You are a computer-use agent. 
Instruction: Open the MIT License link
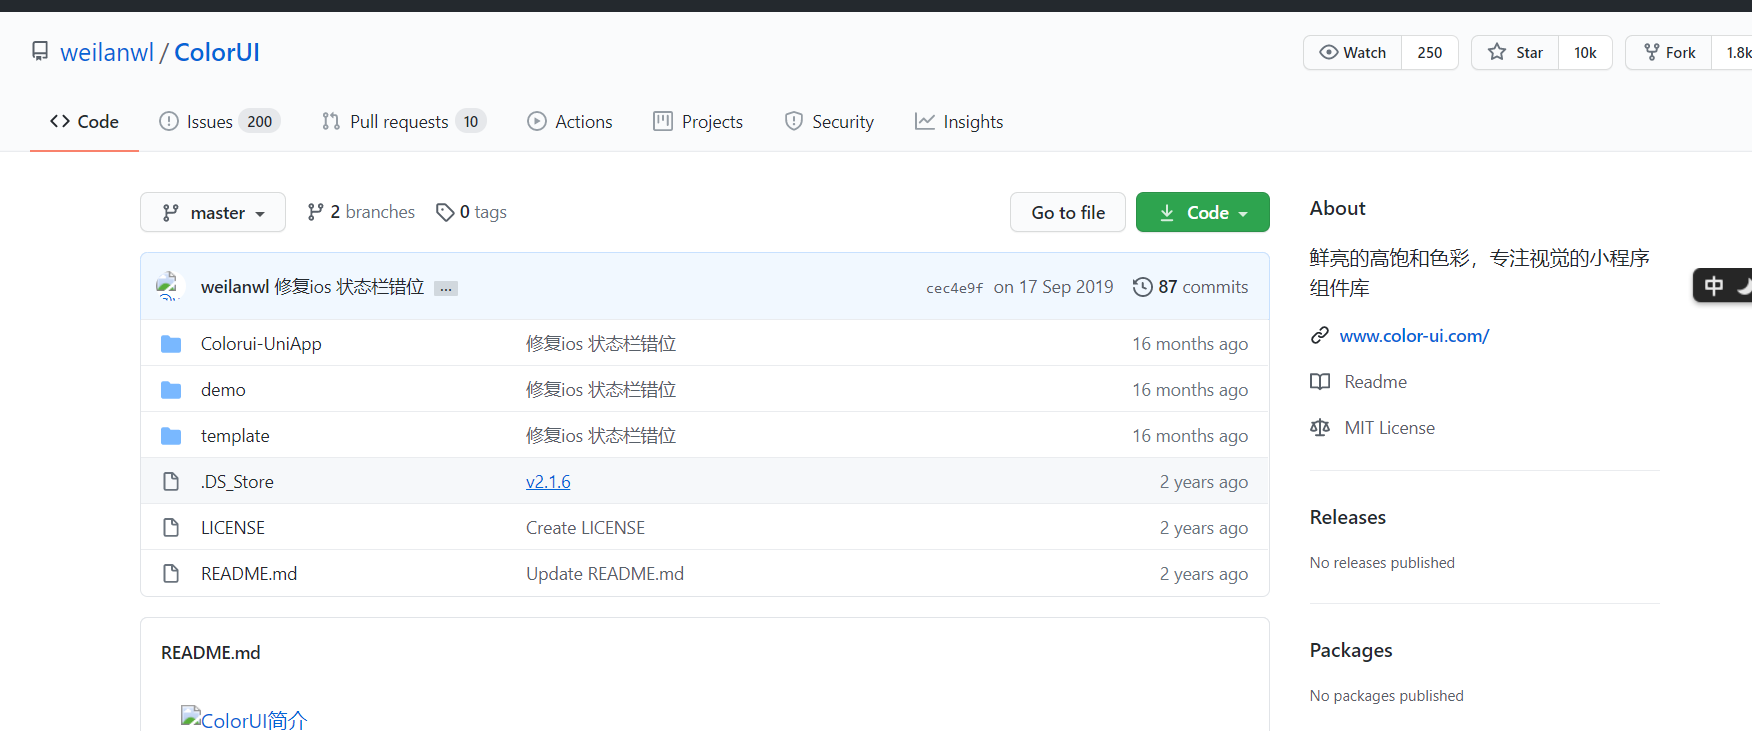pos(1389,428)
